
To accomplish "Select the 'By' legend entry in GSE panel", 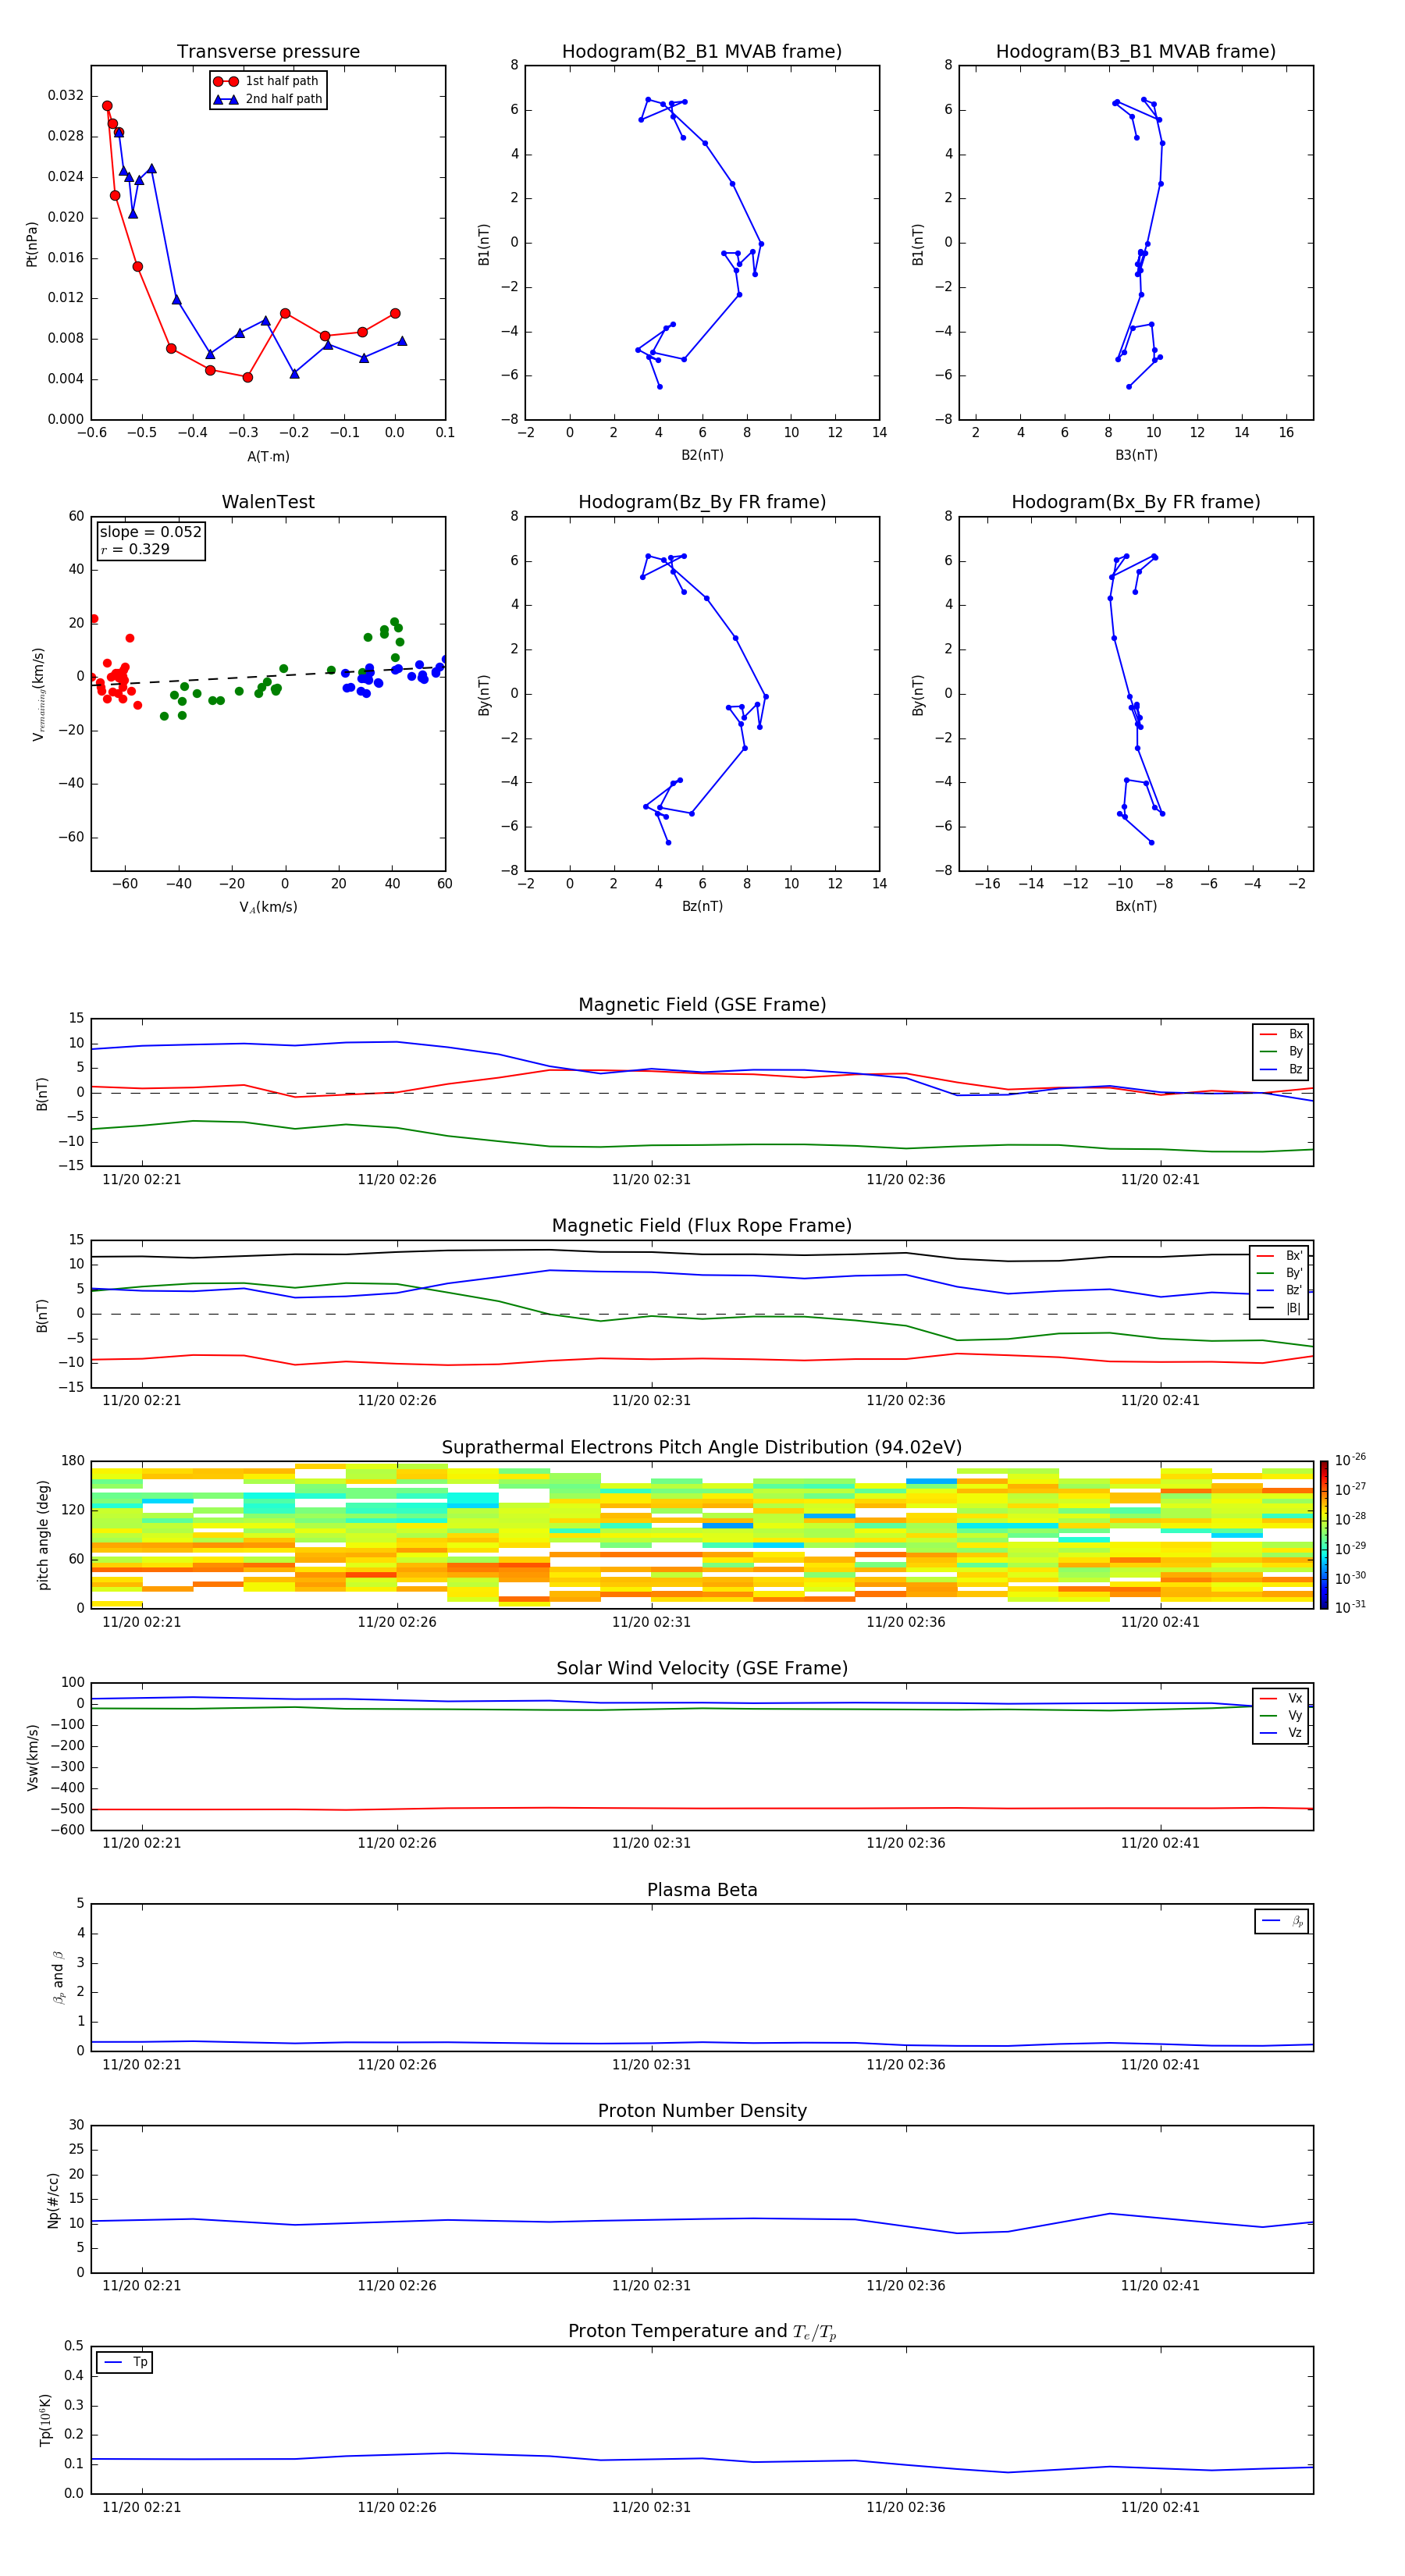I will point(1281,1051).
